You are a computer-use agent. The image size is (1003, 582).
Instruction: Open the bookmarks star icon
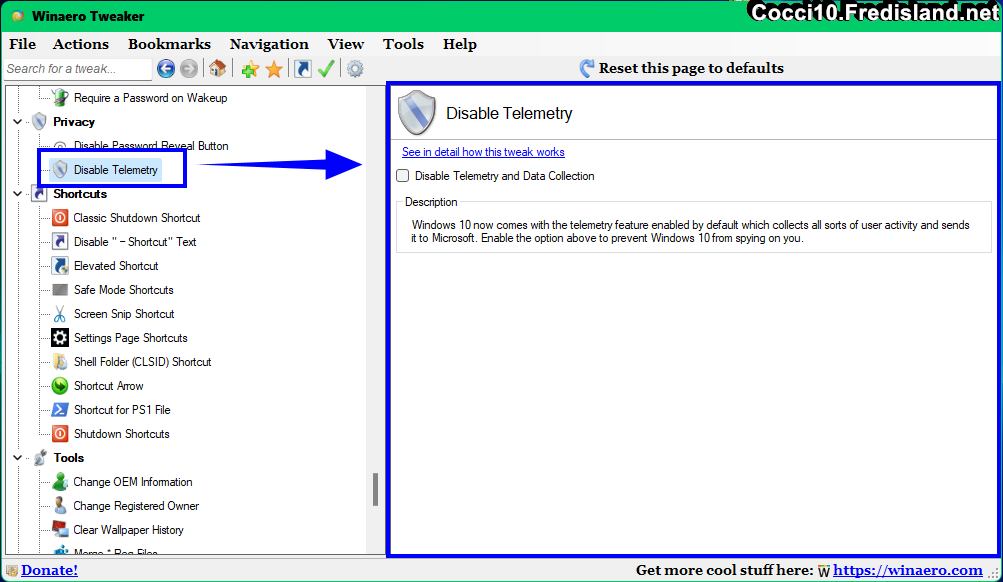point(274,69)
